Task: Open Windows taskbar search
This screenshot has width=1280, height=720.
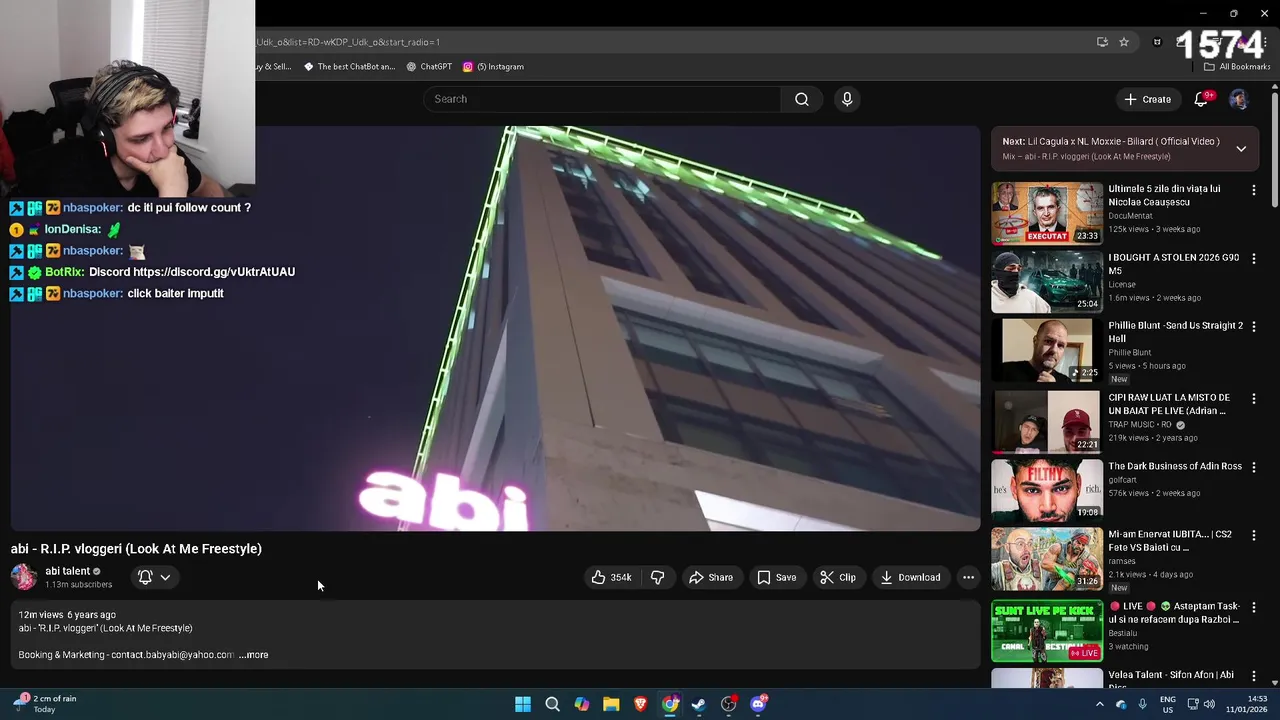Action: coord(552,704)
